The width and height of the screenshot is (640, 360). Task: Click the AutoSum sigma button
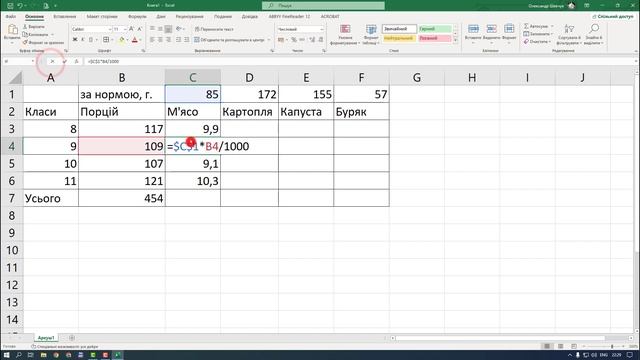pyautogui.click(x=536, y=26)
